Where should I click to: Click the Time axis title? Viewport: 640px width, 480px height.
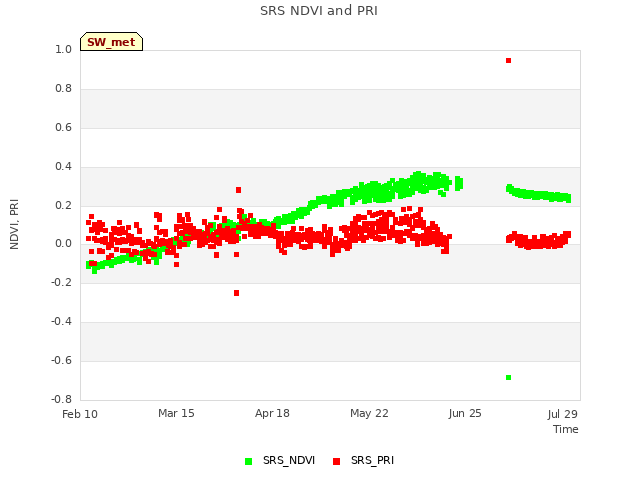coord(566,429)
